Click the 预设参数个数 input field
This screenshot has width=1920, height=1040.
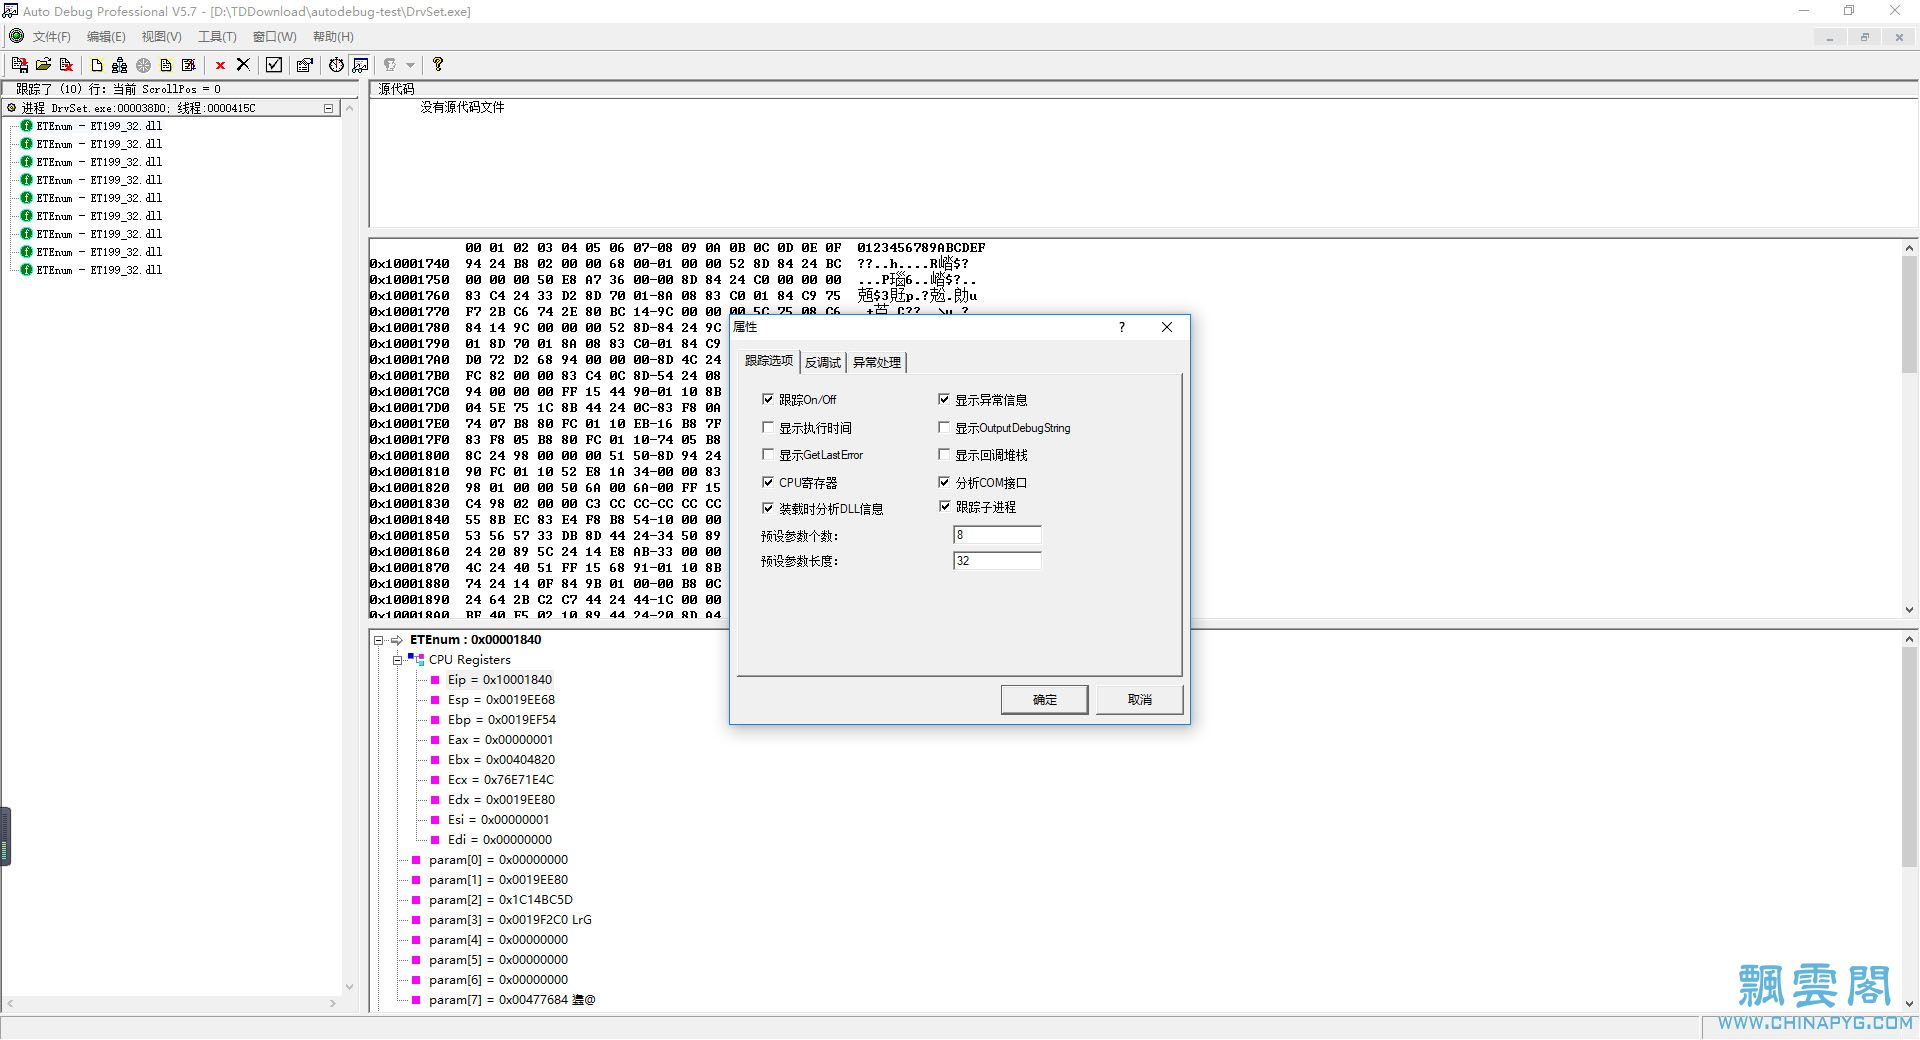pos(997,535)
